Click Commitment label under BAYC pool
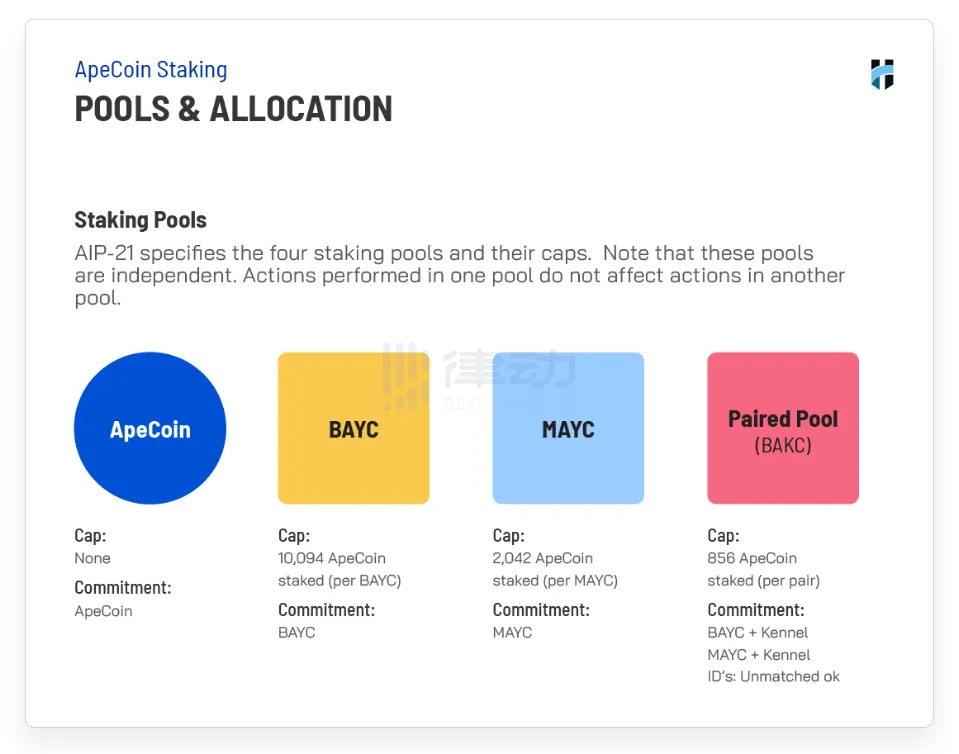The image size is (959, 754). click(326, 609)
